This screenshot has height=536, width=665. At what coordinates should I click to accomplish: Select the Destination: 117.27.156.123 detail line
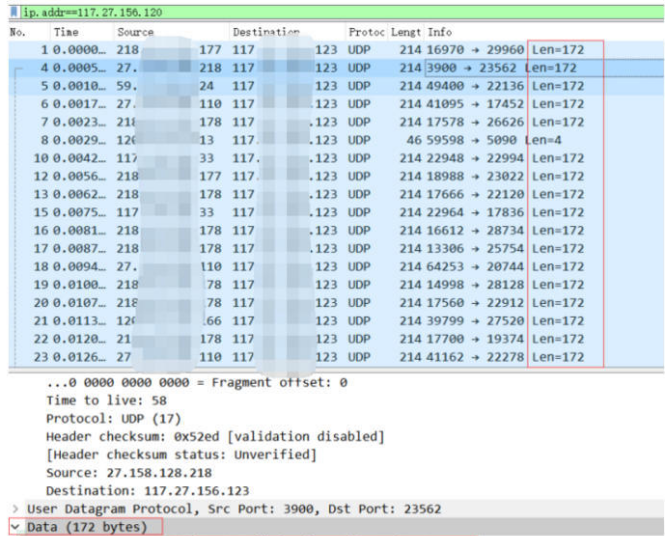click(147, 491)
